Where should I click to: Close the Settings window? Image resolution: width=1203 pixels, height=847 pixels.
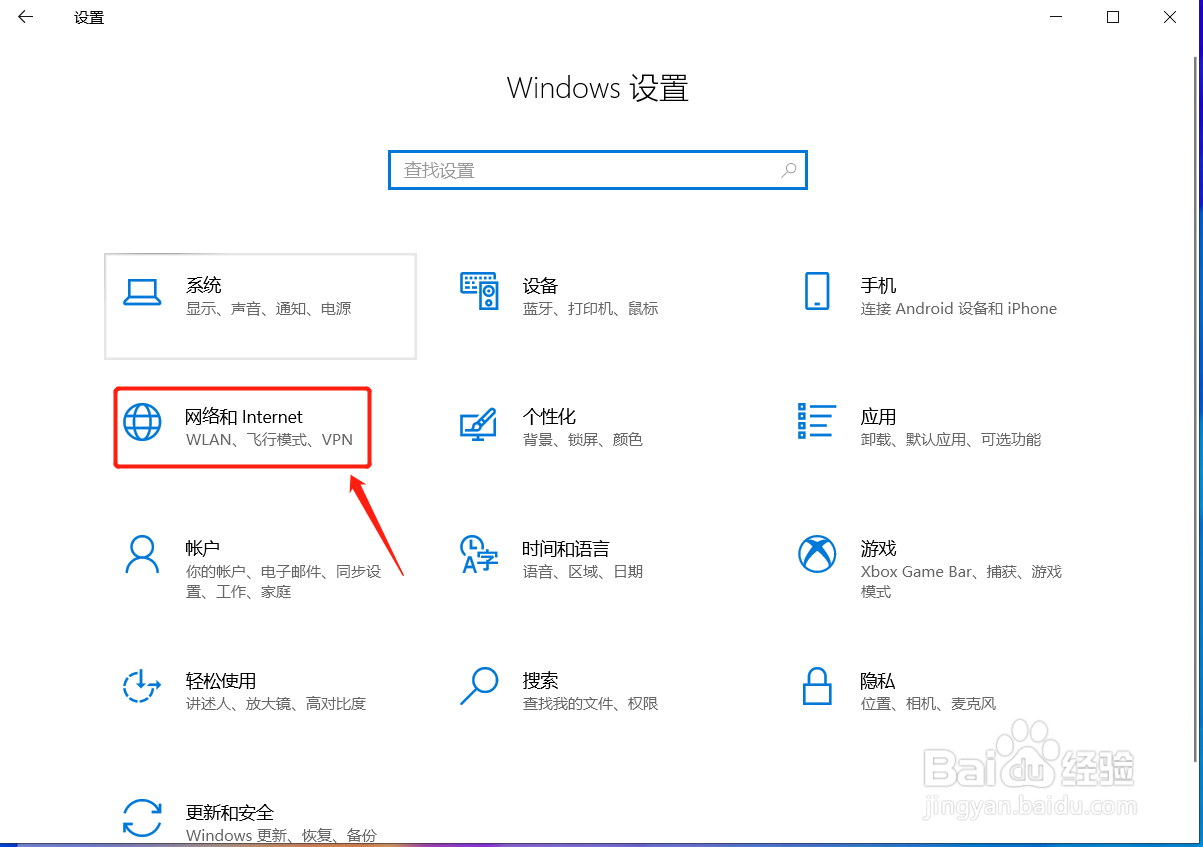click(x=1170, y=17)
